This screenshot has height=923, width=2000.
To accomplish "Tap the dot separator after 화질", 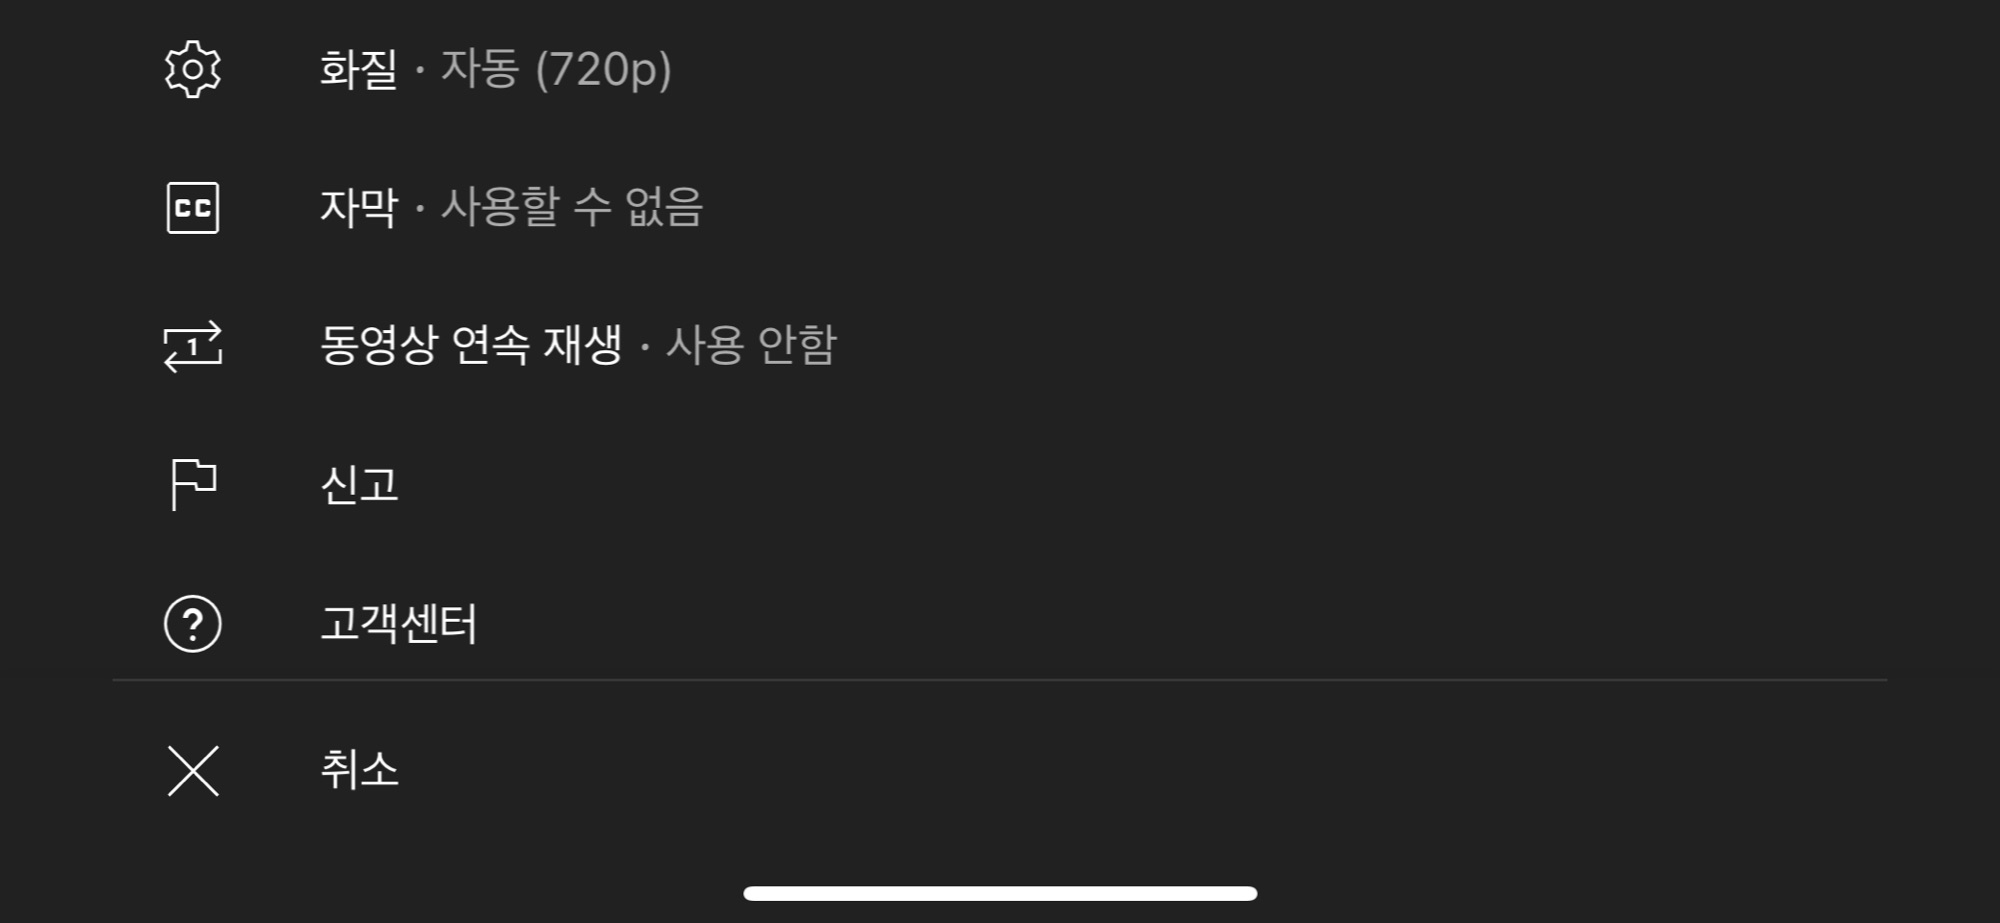I will [420, 70].
